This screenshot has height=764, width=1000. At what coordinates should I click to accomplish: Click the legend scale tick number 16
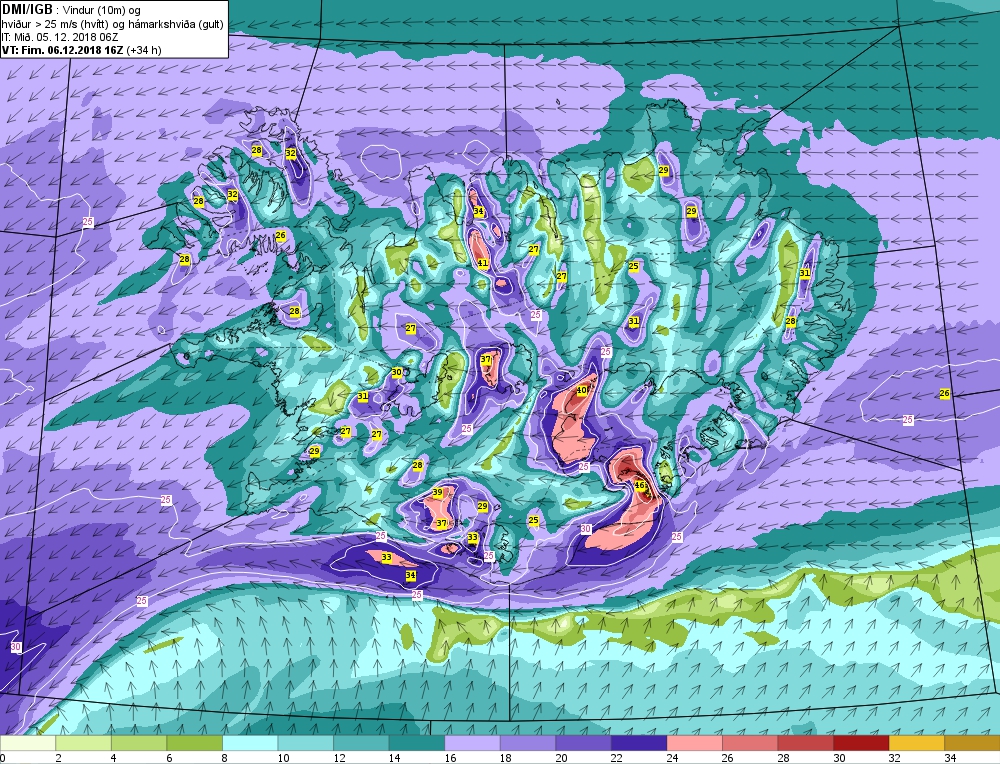click(450, 758)
